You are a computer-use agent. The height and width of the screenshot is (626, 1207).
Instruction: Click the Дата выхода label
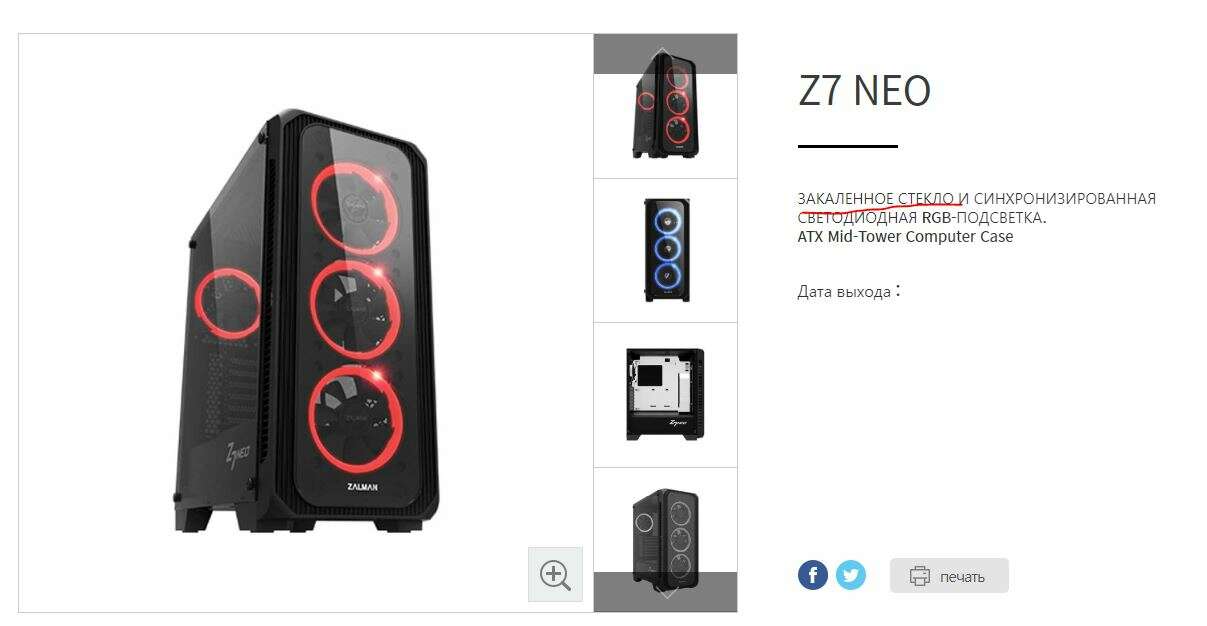[844, 292]
